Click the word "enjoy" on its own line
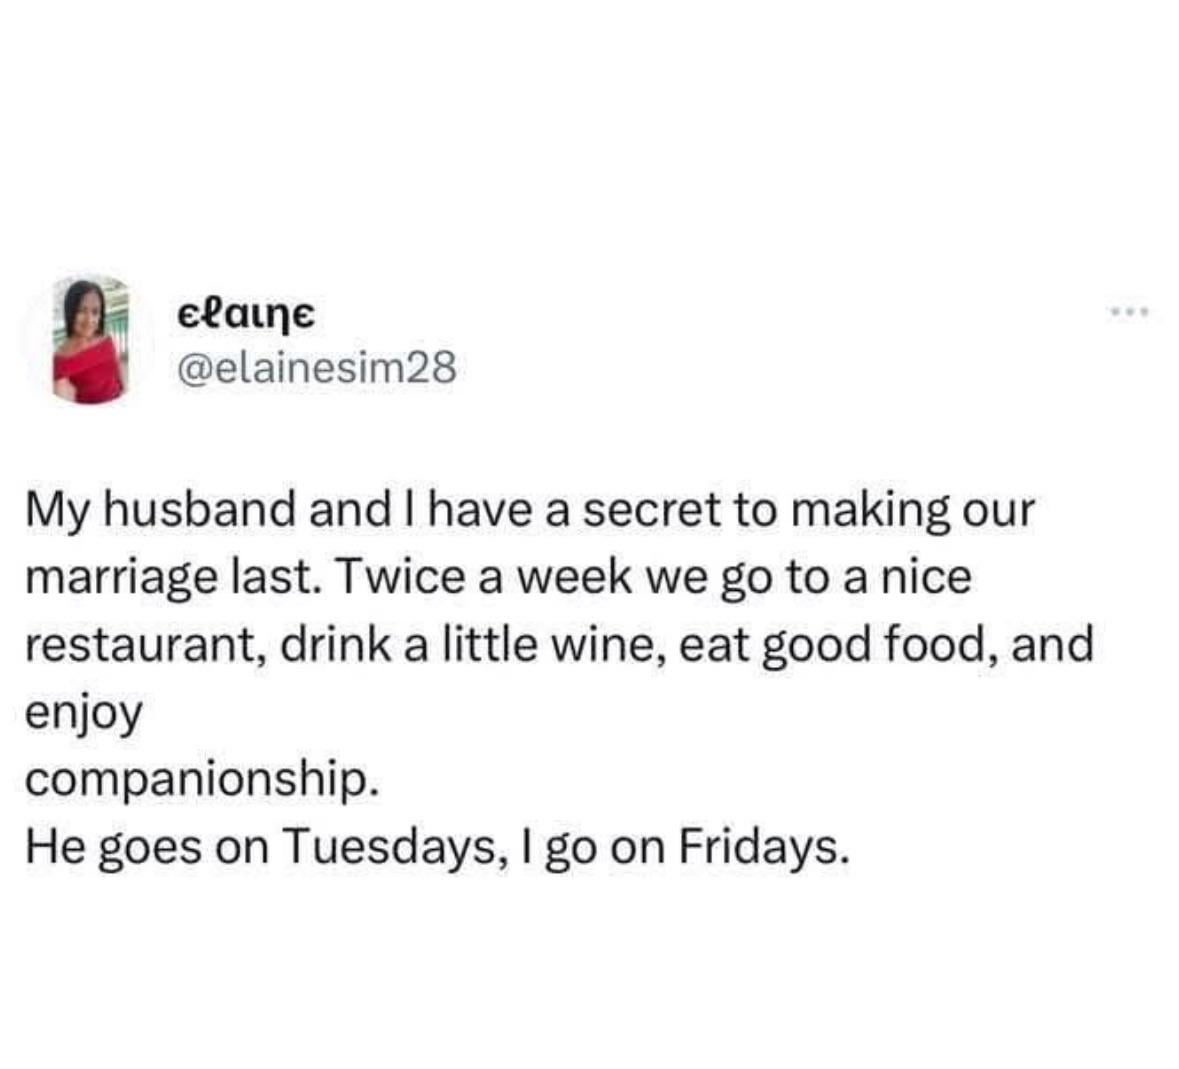Screen dimensions: 1179x1069 click(83, 715)
